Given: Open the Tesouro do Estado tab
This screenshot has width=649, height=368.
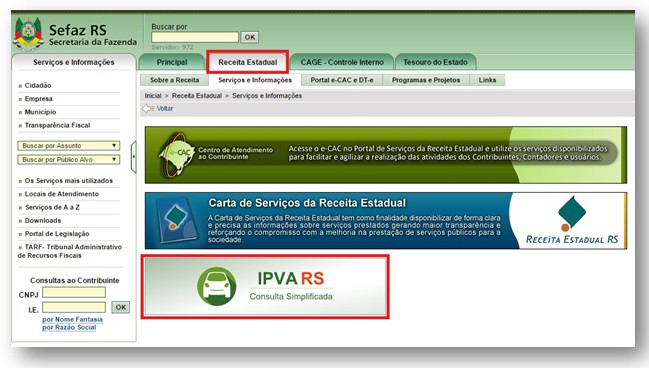Looking at the screenshot, I should click(x=435, y=62).
